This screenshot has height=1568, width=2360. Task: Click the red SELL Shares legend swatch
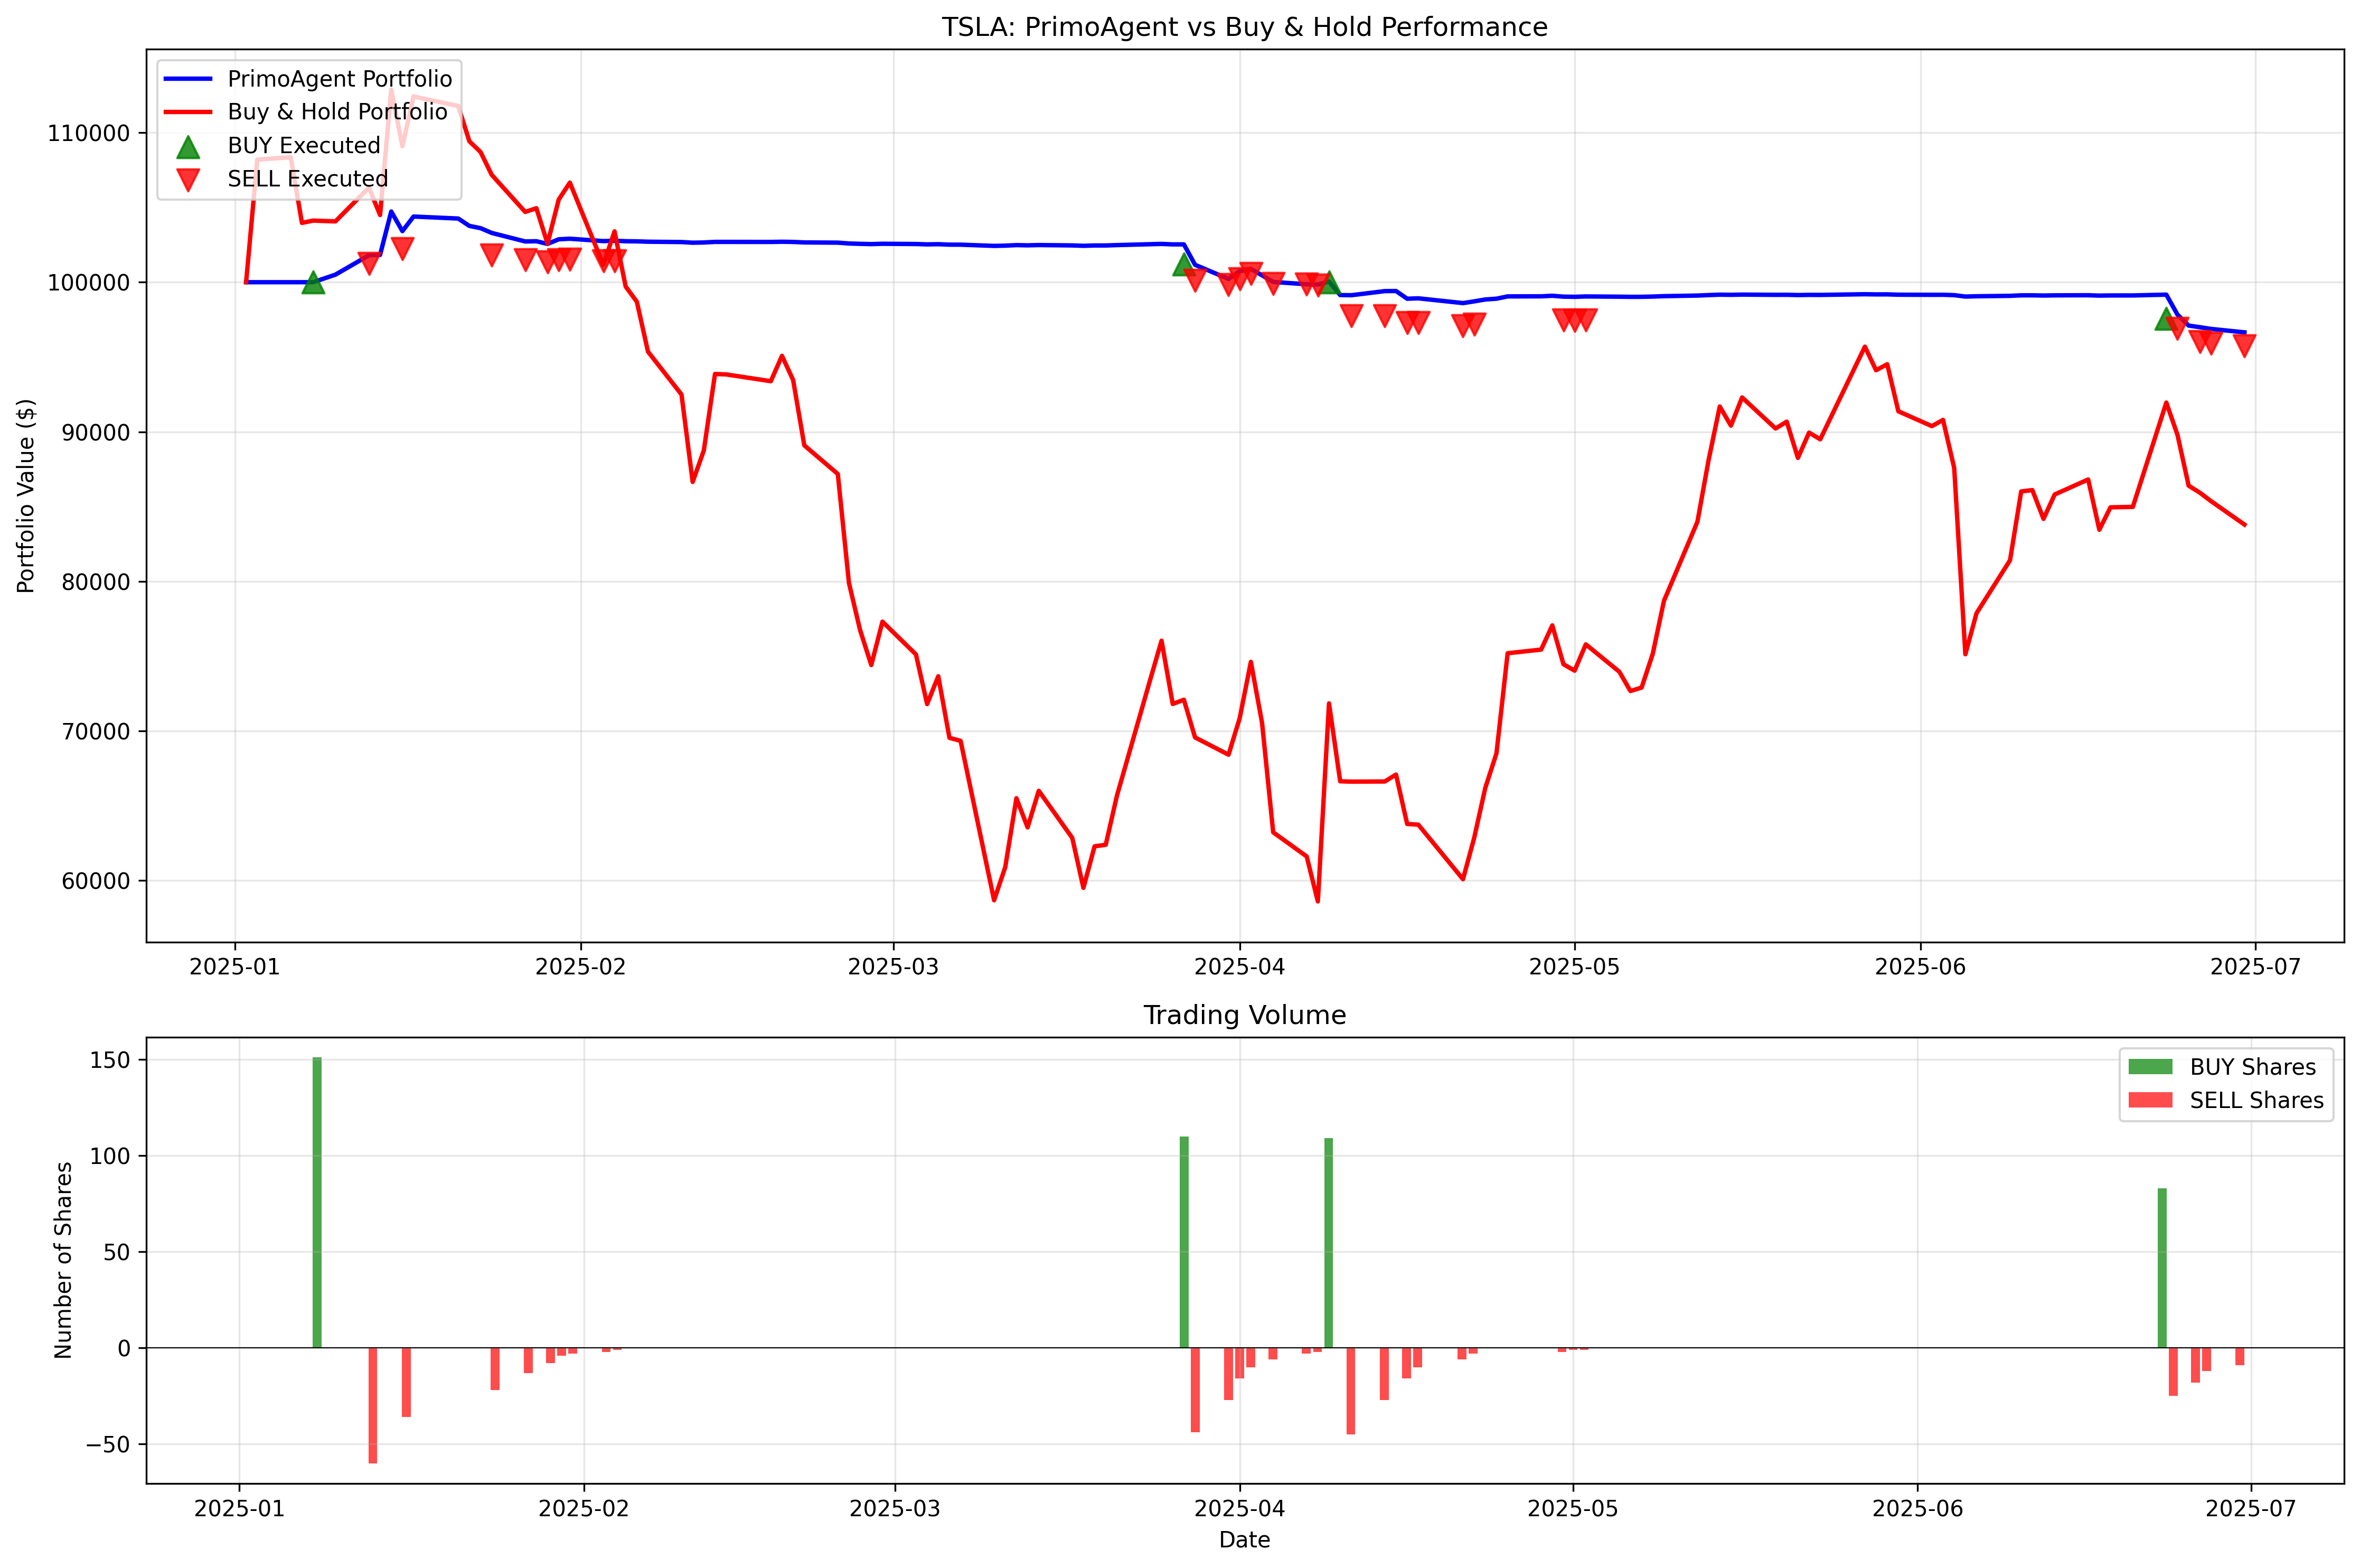[2150, 1100]
